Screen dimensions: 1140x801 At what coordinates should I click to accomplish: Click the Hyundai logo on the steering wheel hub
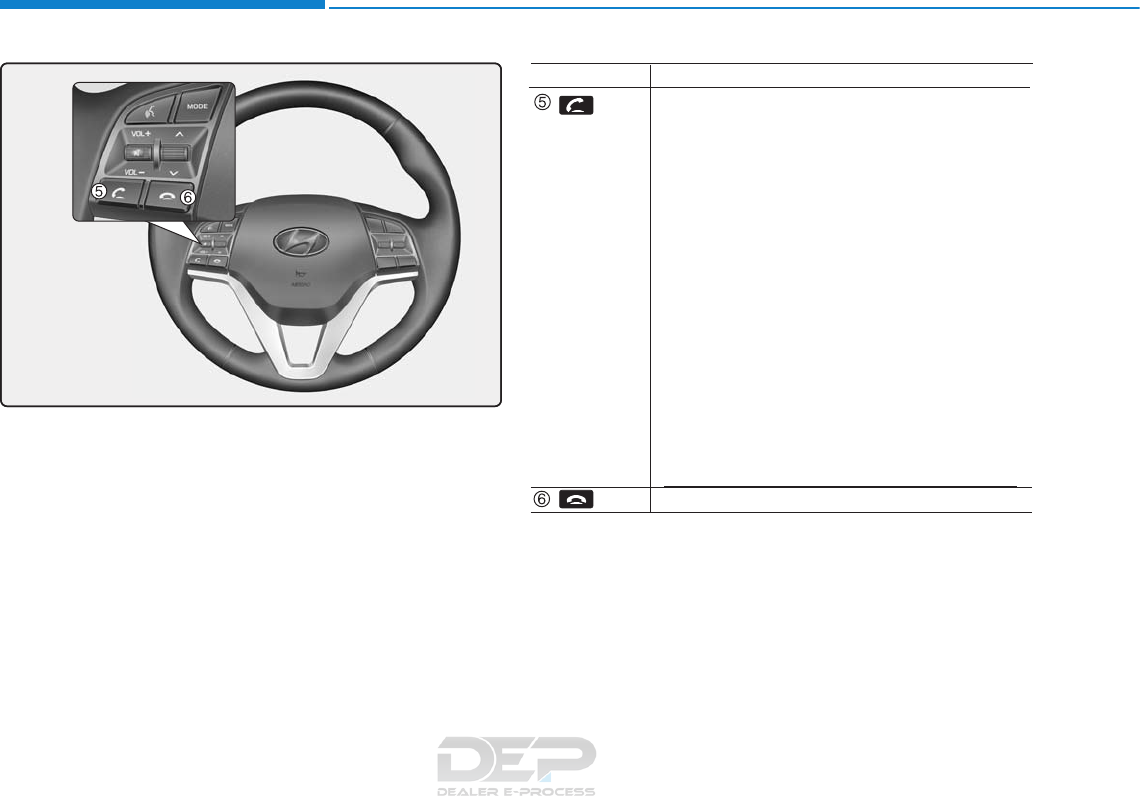tap(301, 241)
